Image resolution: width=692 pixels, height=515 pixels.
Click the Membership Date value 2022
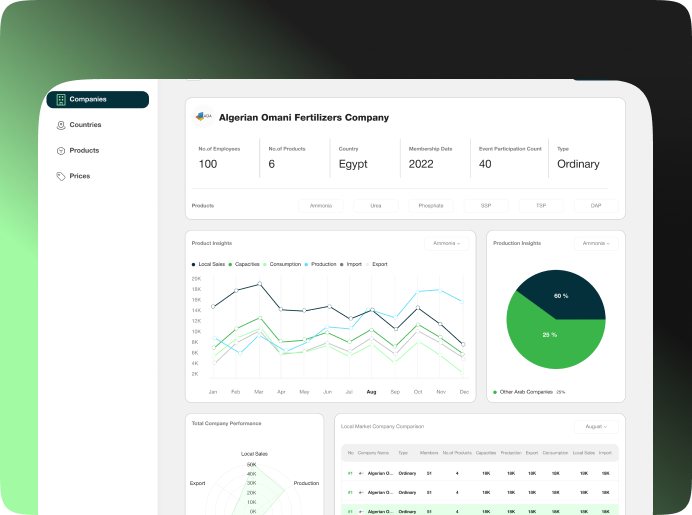[x=421, y=164]
